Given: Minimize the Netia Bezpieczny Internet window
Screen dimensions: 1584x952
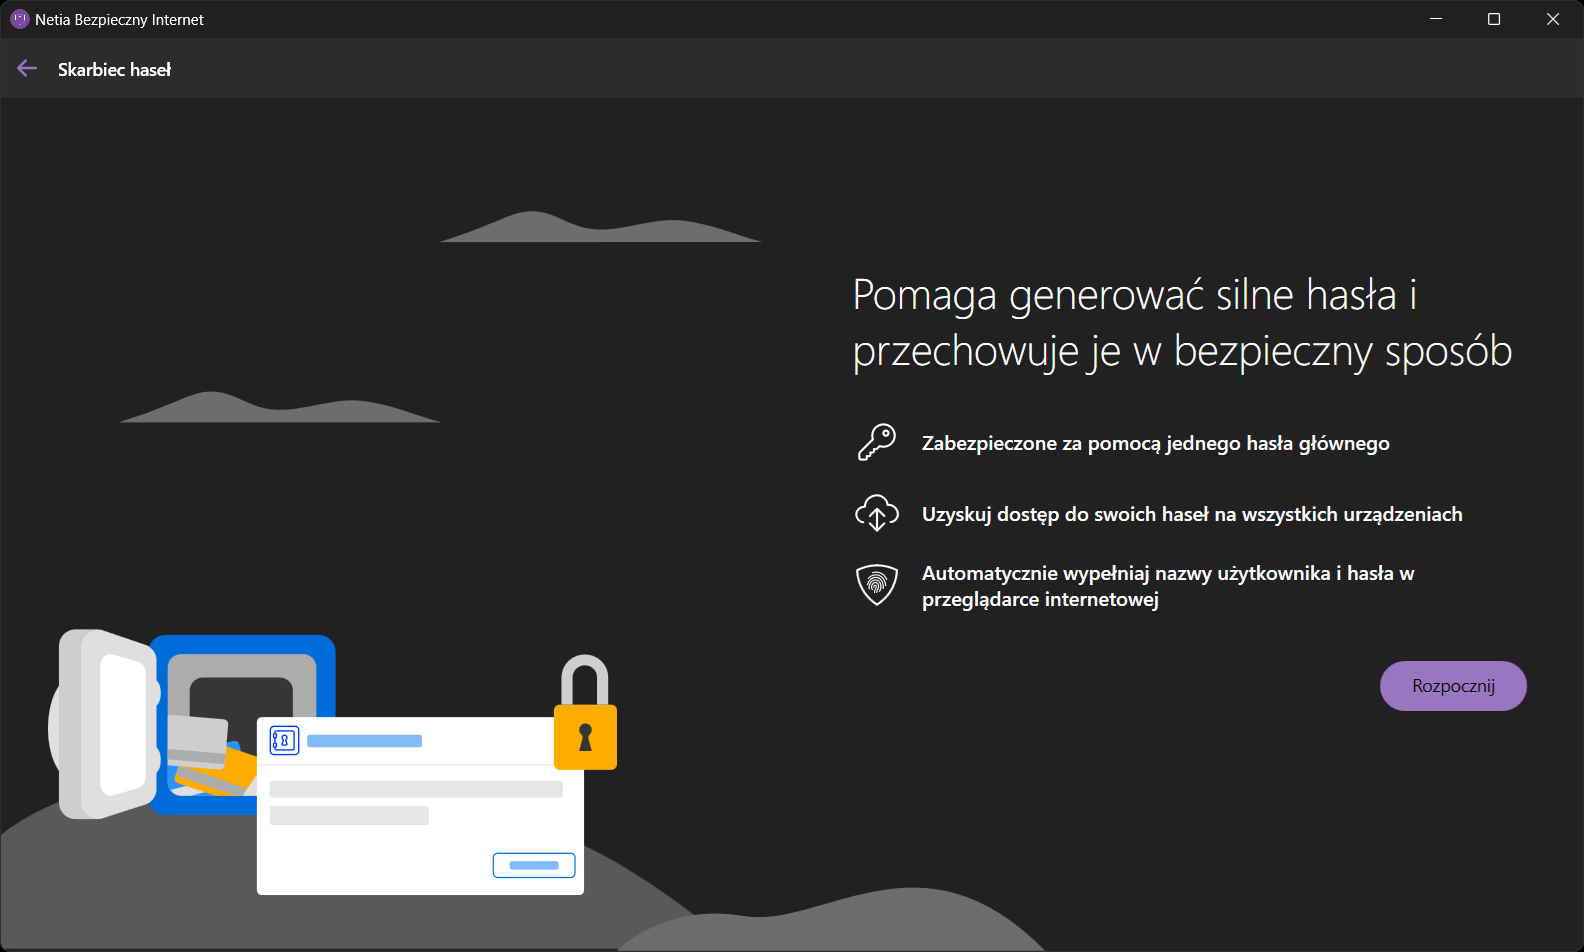Looking at the screenshot, I should (x=1436, y=19).
